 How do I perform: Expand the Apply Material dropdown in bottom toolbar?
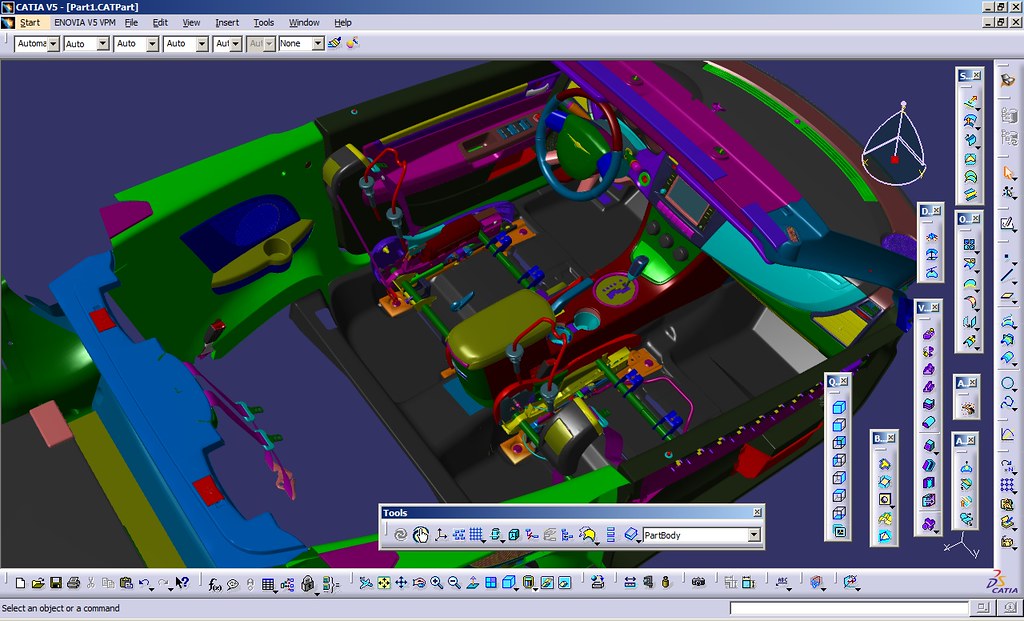(824, 588)
